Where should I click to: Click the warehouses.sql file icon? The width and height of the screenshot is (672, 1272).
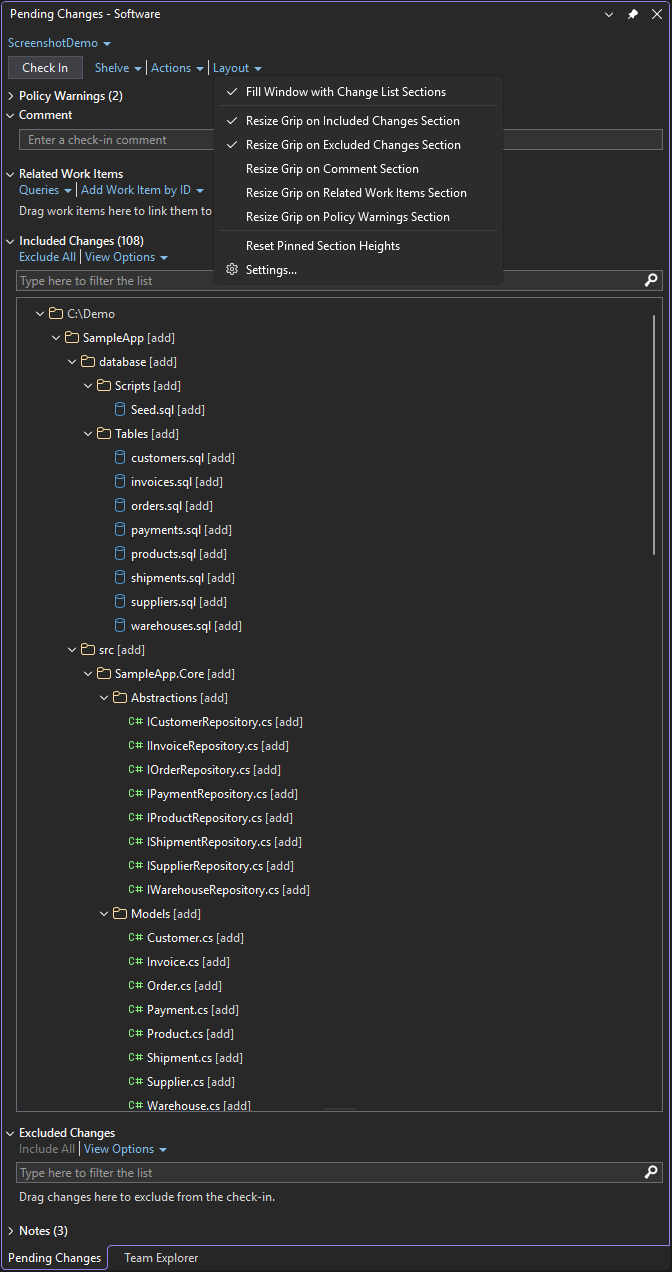[120, 626]
